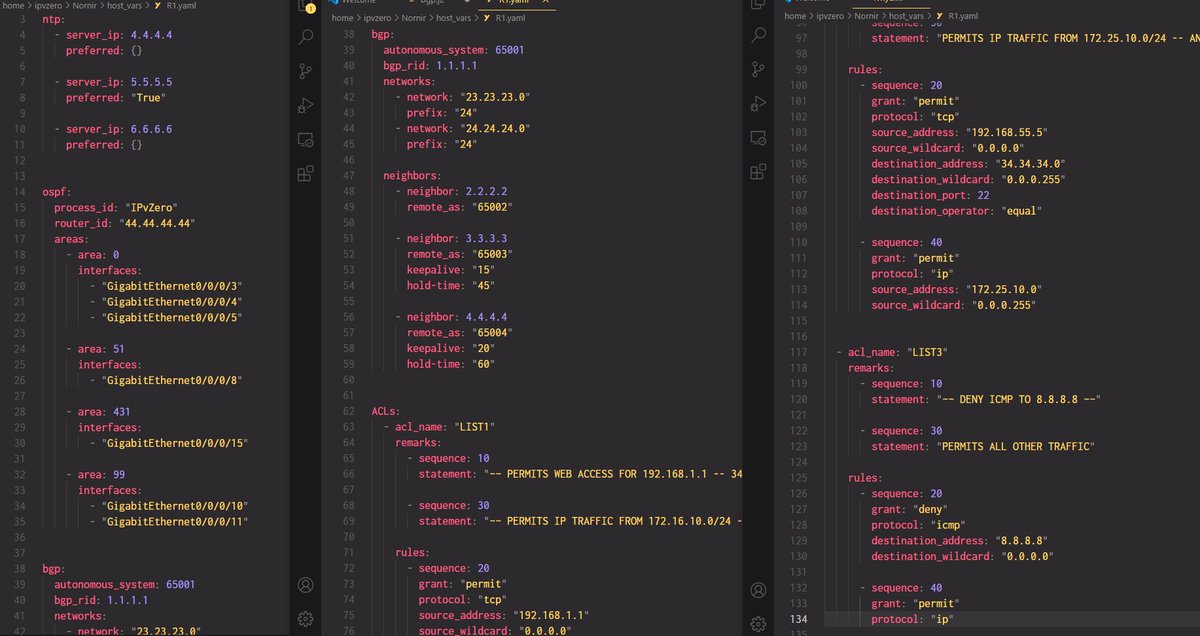The height and width of the screenshot is (636, 1200).
Task: Click the 'ACLs:' key in middle window
Action: pyautogui.click(x=387, y=412)
